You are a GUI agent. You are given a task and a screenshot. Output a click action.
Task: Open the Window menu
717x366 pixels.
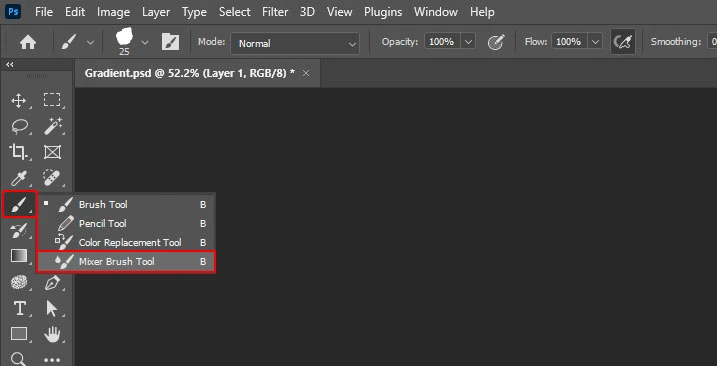[435, 12]
